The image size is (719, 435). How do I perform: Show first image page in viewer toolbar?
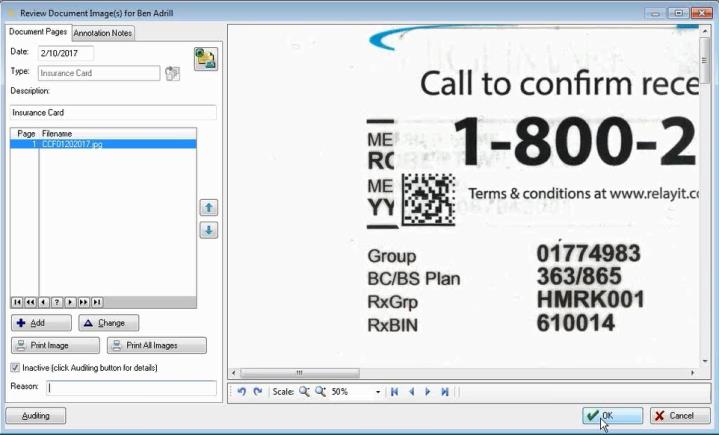click(x=394, y=392)
